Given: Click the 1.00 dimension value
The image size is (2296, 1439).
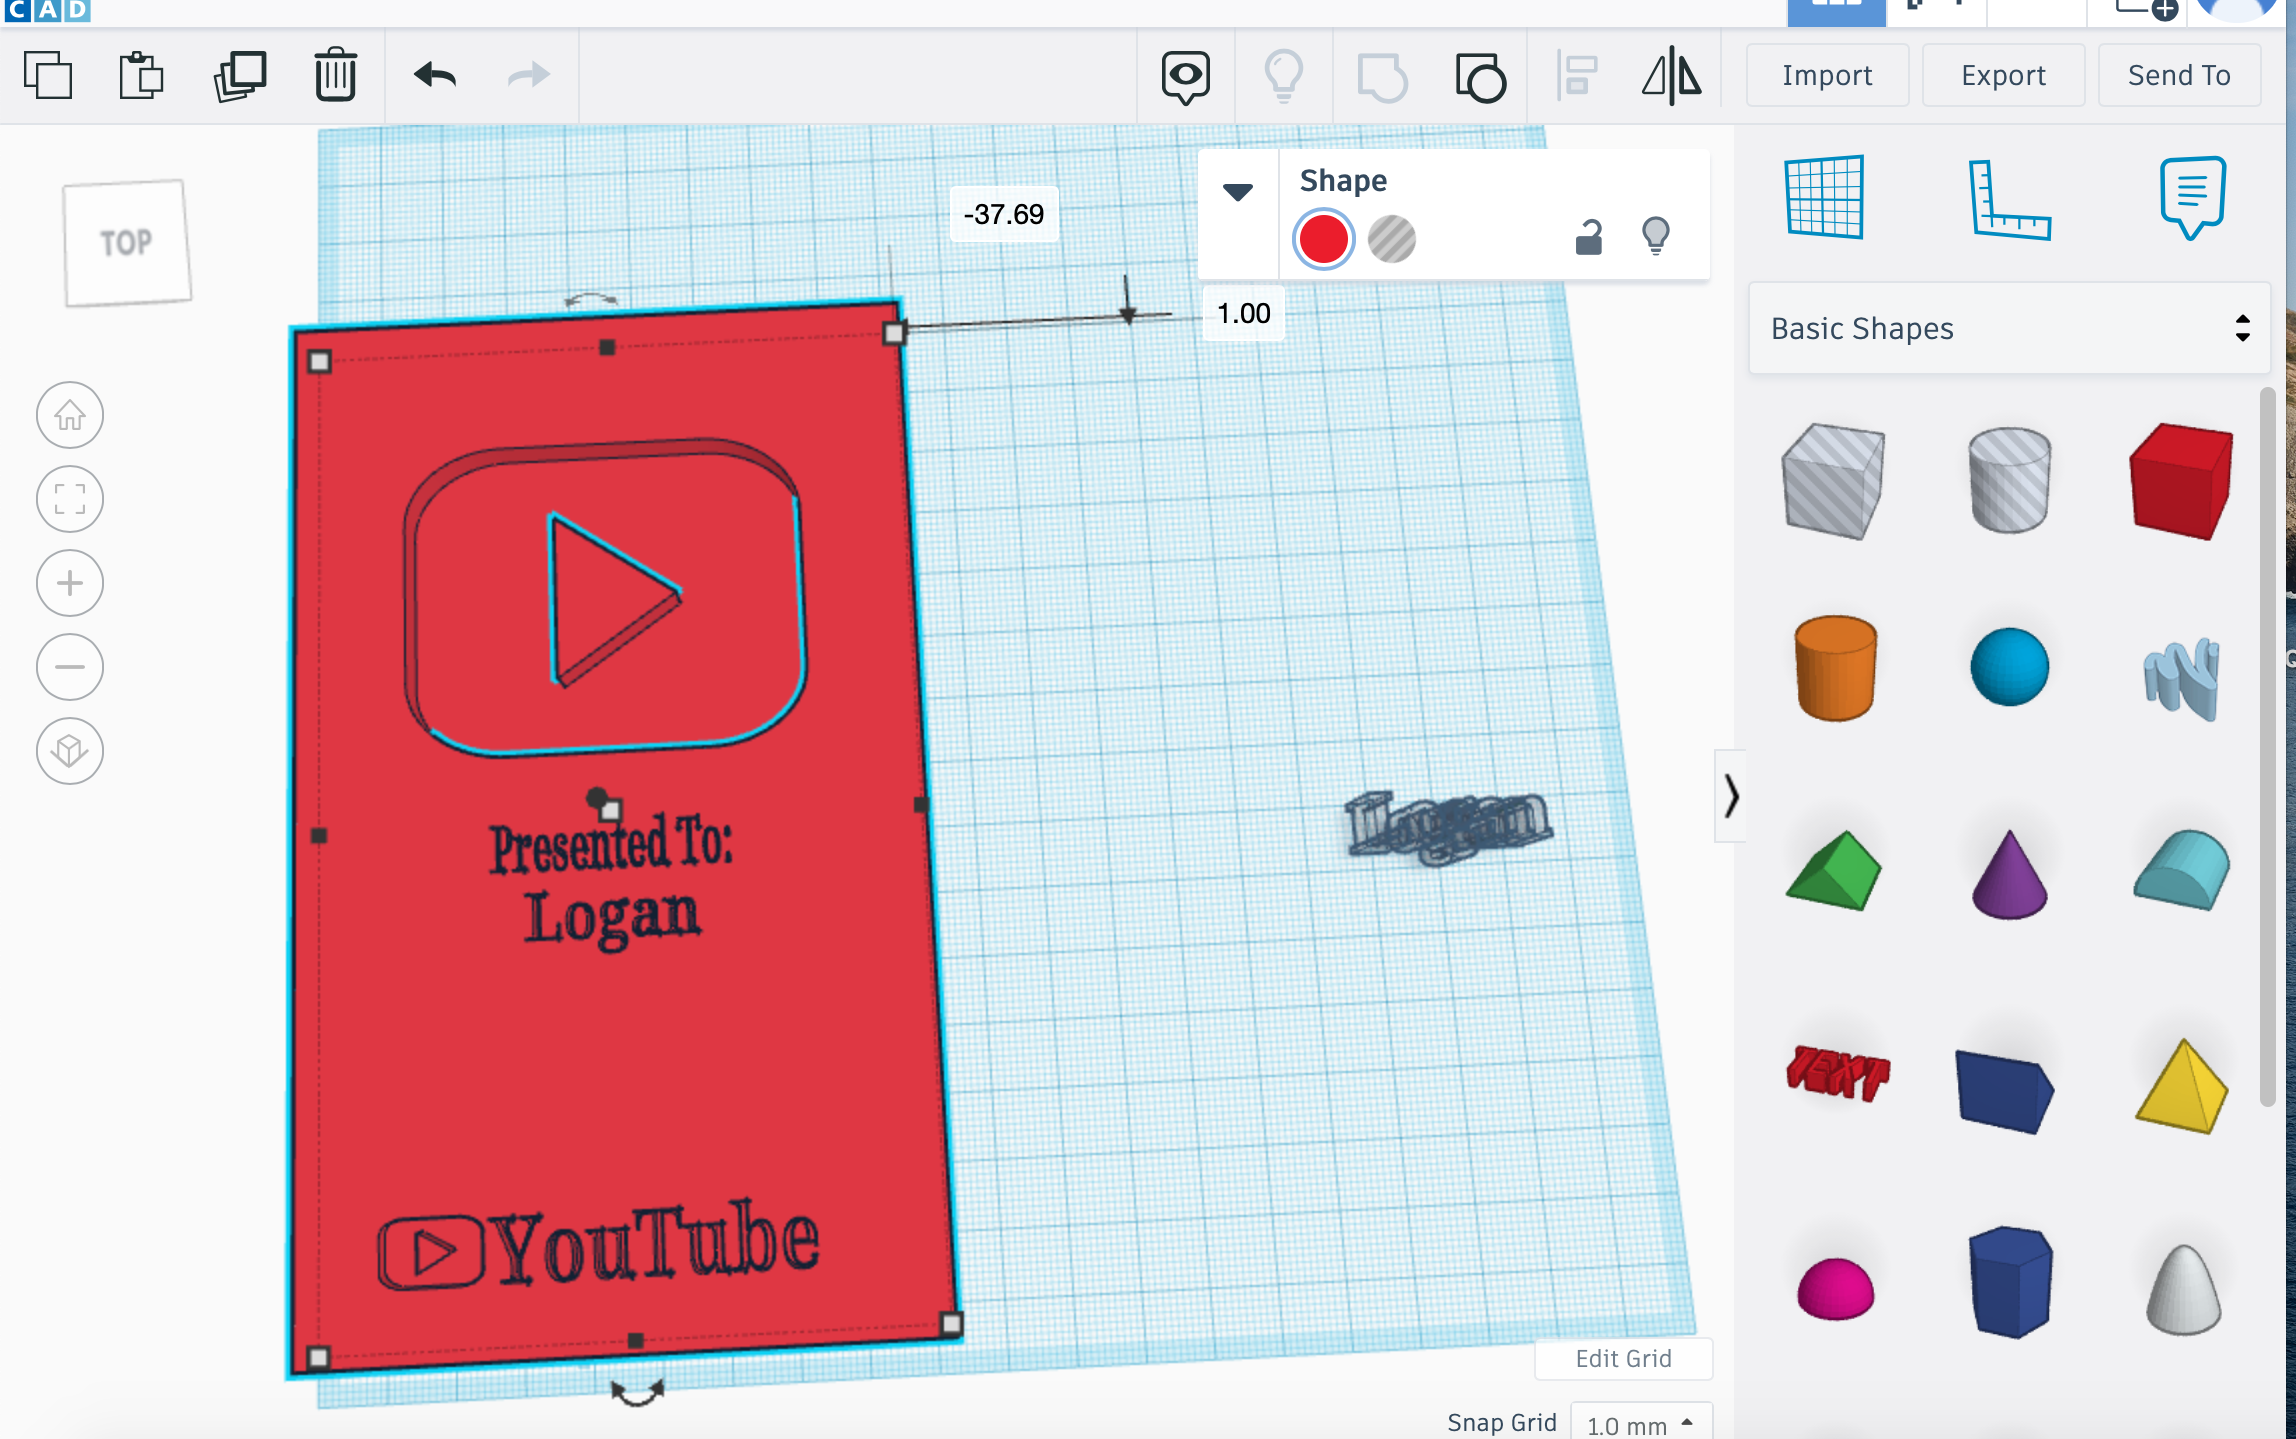Looking at the screenshot, I should (x=1243, y=314).
